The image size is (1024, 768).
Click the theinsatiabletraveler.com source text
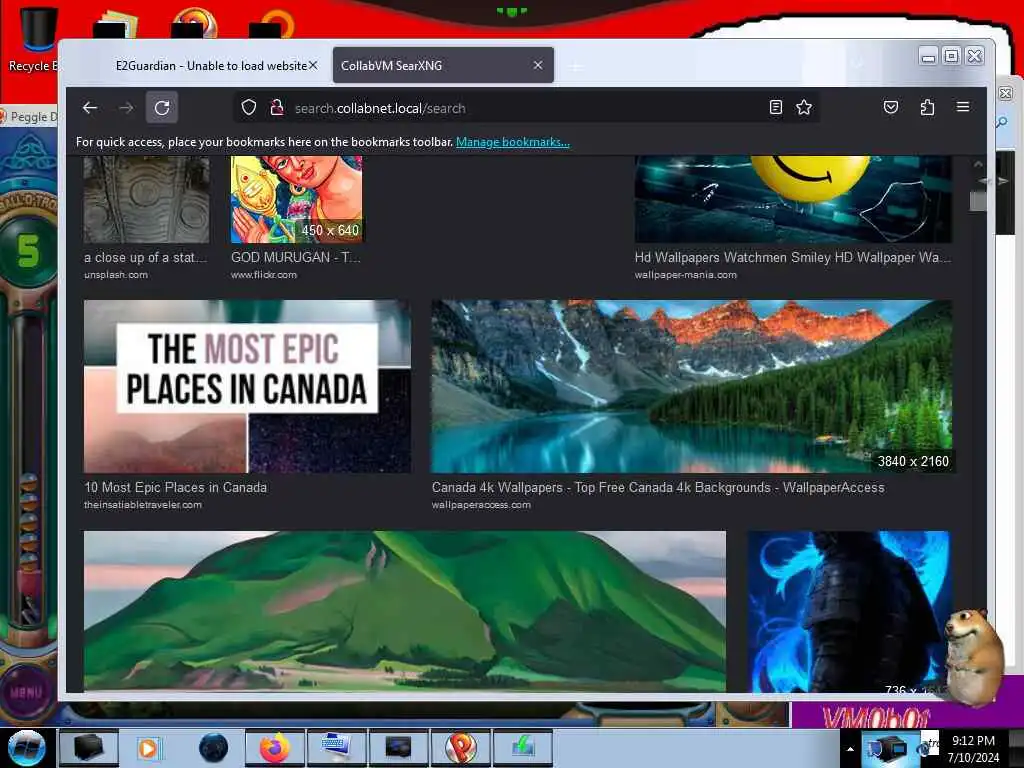(x=143, y=505)
